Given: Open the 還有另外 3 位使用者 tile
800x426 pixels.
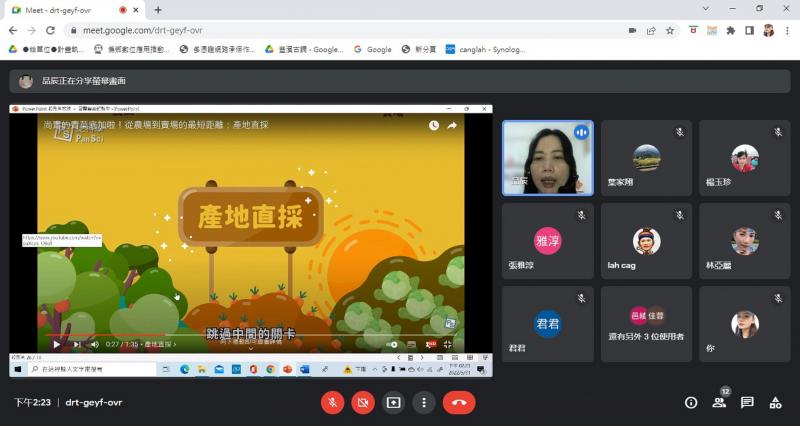Looking at the screenshot, I should pyautogui.click(x=646, y=324).
